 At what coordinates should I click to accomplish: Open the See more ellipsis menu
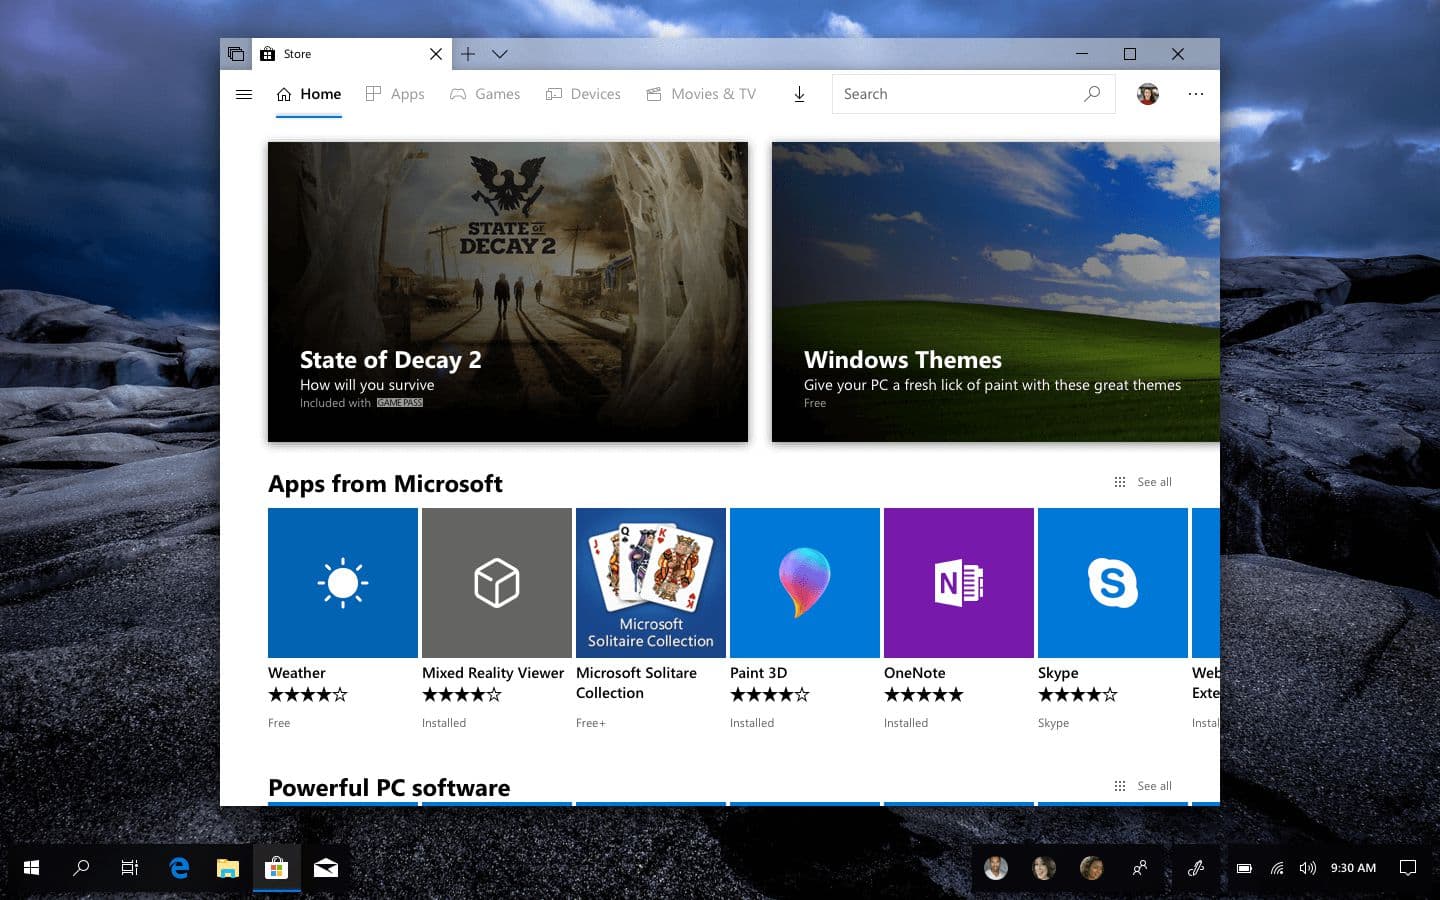[x=1196, y=93]
